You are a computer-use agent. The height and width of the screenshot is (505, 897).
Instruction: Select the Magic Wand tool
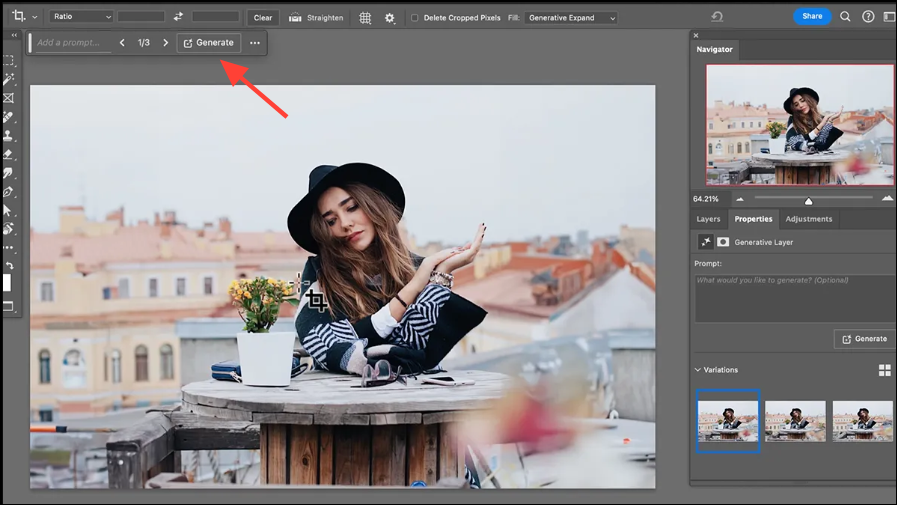9,79
